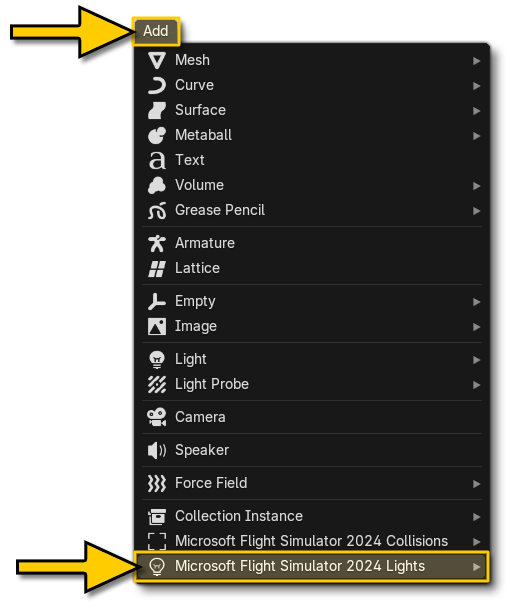Open Microsoft Flight Simulator 2024 Collisions entry
The image size is (516, 609).
click(x=312, y=541)
